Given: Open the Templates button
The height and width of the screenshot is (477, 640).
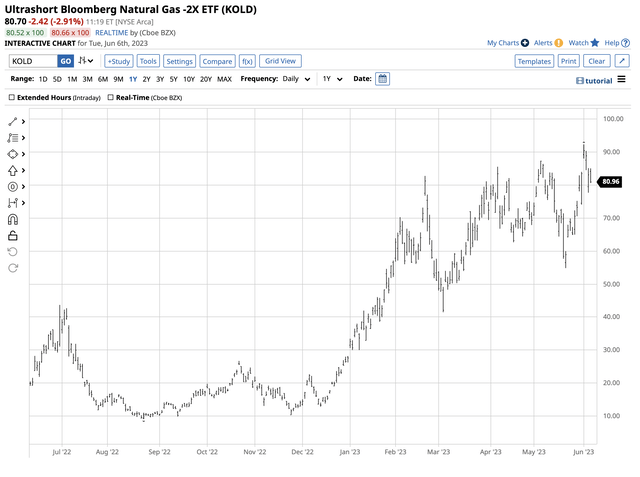Looking at the screenshot, I should 534,61.
